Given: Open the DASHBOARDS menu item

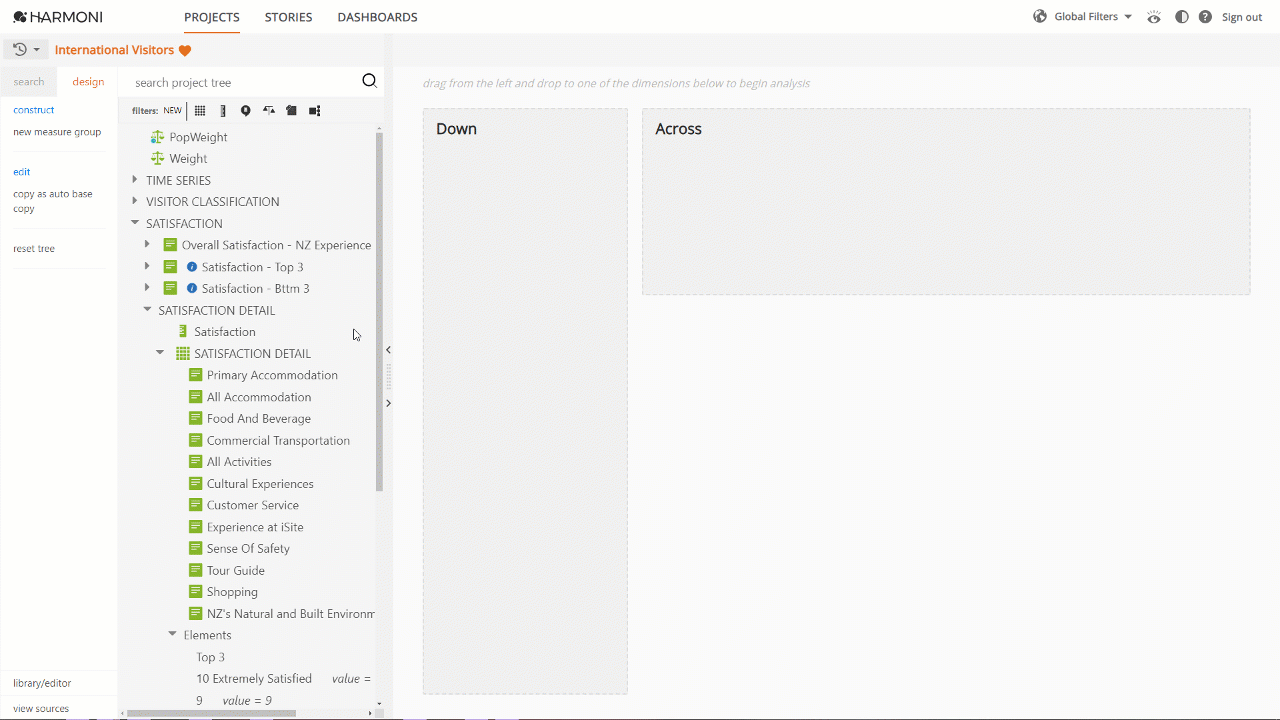Looking at the screenshot, I should (x=377, y=17).
